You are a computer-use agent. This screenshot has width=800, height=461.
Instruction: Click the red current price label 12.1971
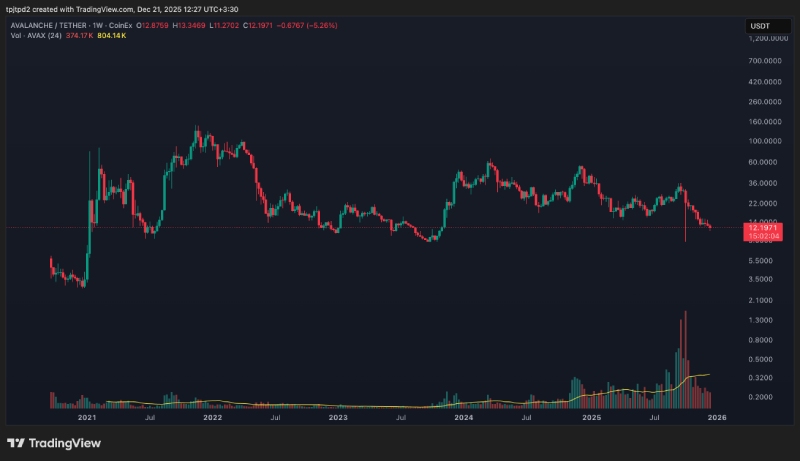[x=762, y=229]
